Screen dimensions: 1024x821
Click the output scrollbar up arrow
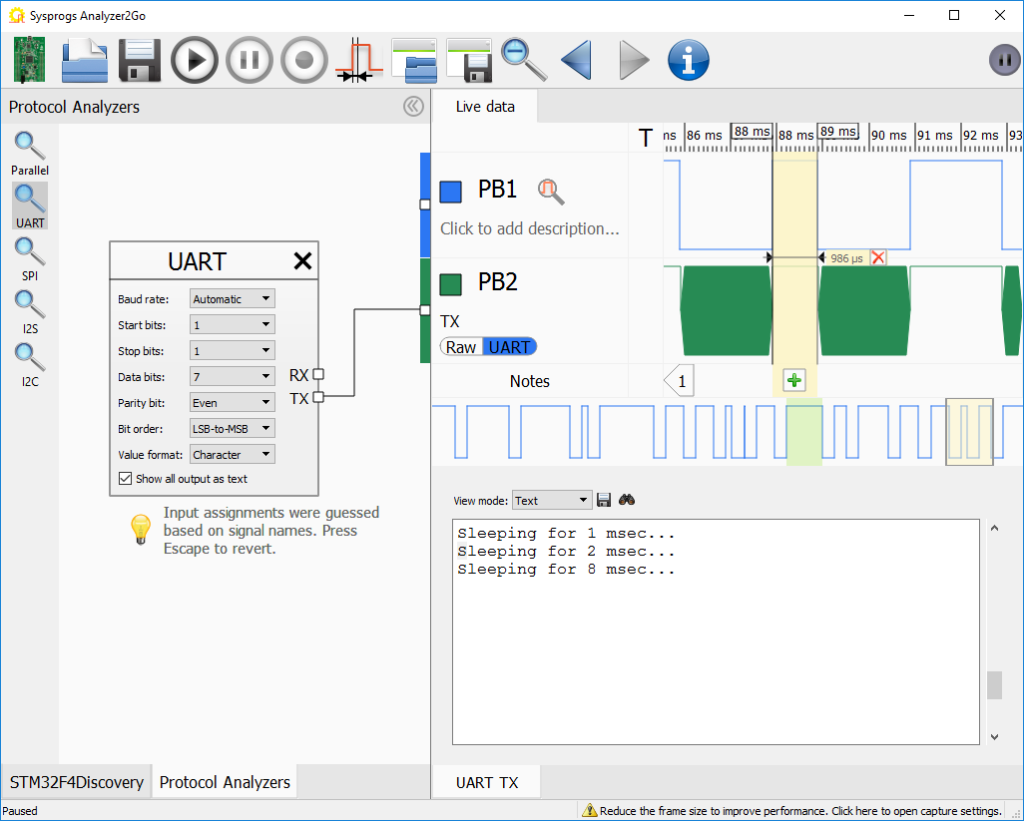995,528
